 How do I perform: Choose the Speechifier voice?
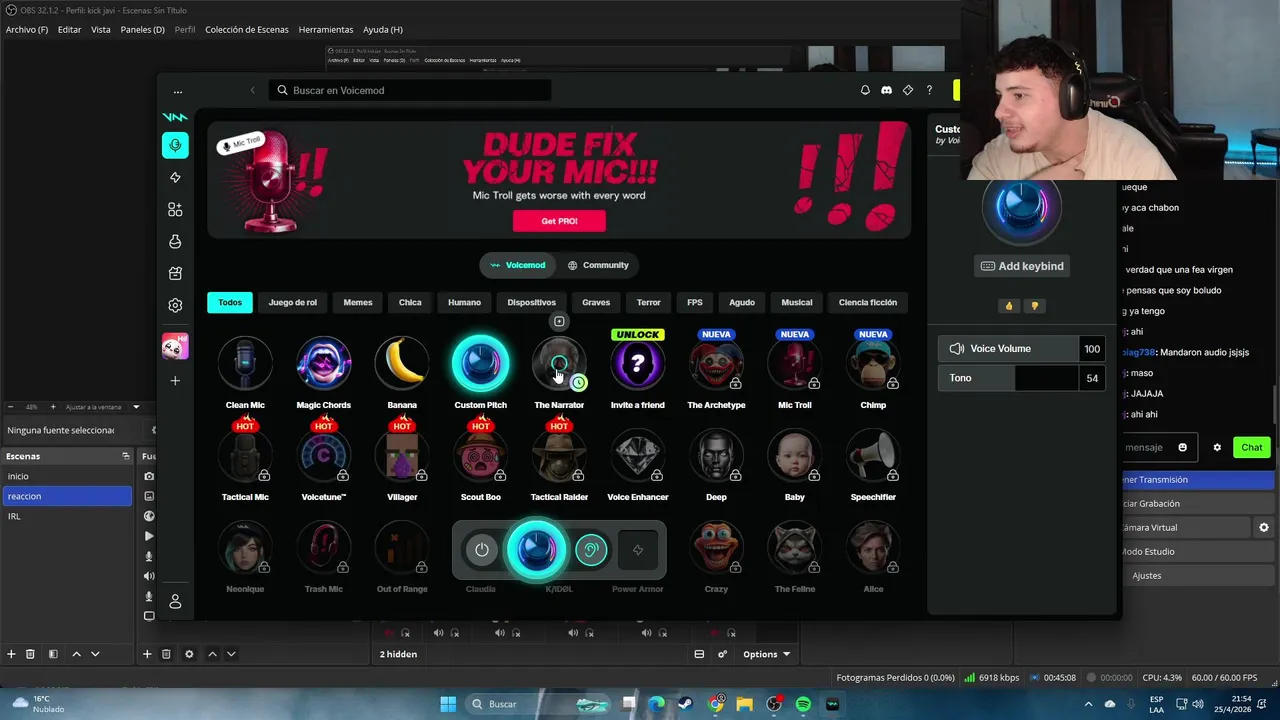873,455
